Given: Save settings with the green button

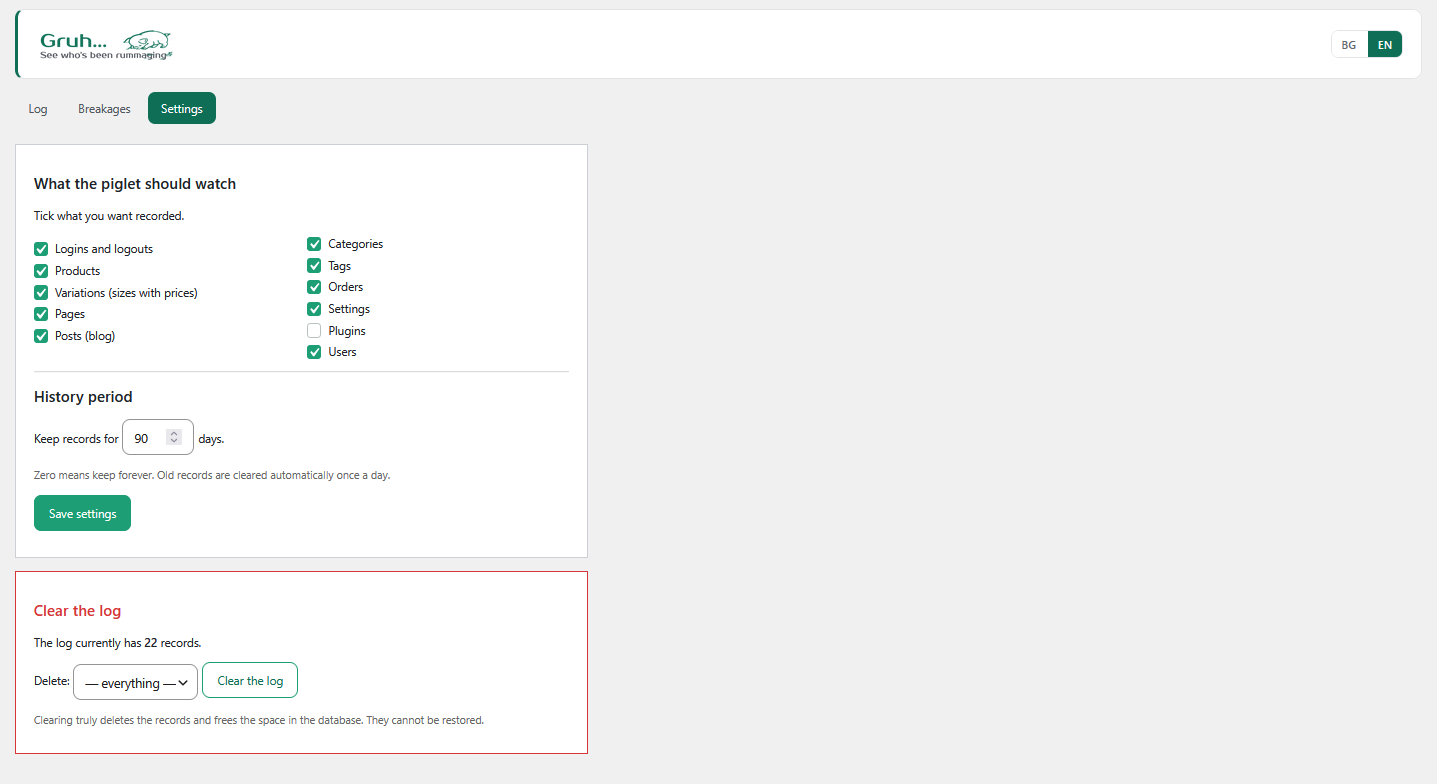Looking at the screenshot, I should point(82,514).
